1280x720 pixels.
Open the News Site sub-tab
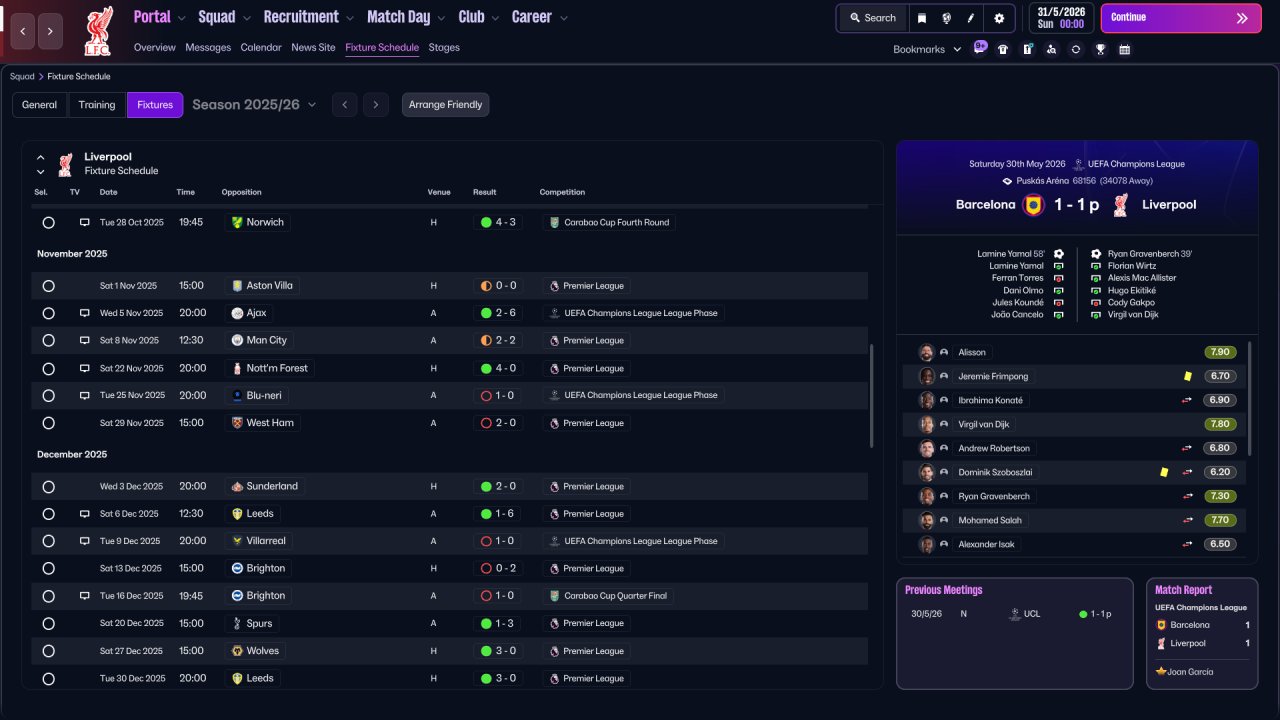point(313,47)
